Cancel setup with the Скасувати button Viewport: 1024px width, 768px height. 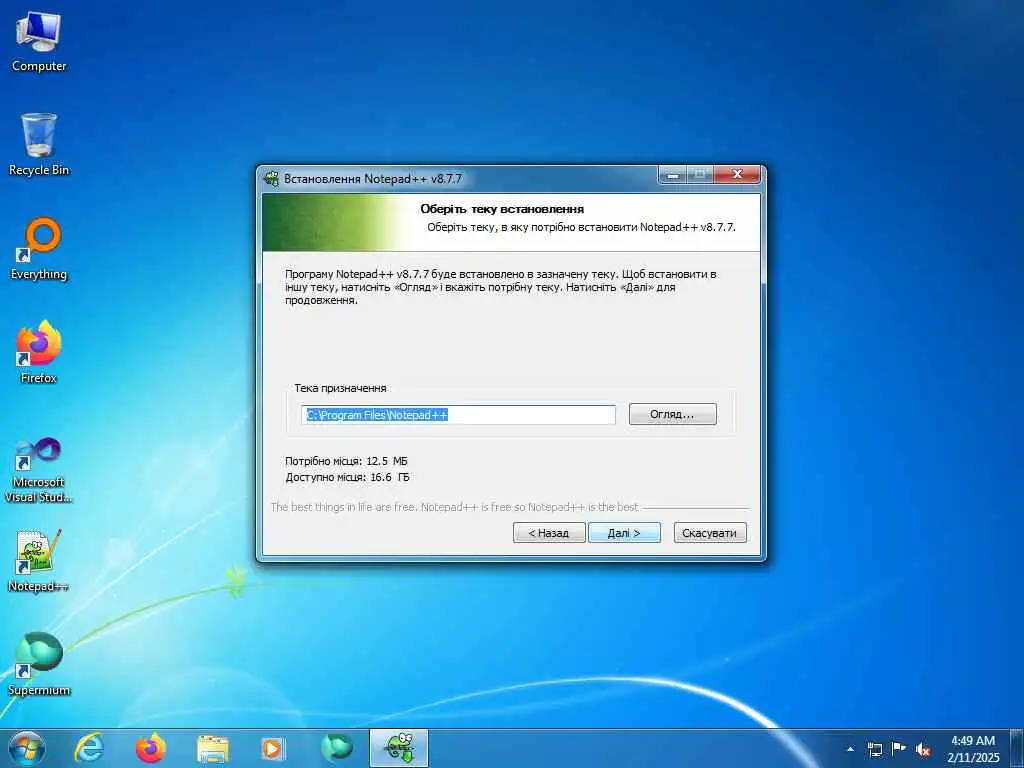[709, 533]
